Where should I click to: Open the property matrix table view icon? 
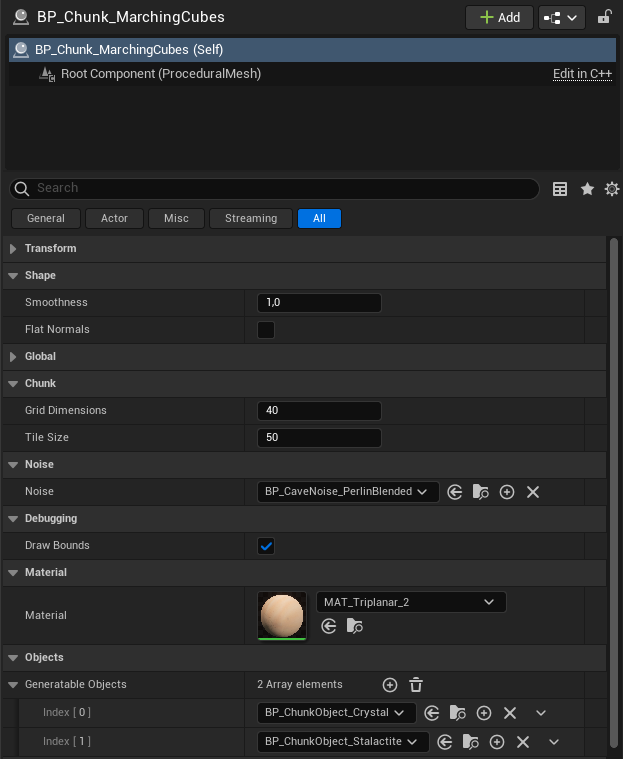click(x=560, y=189)
